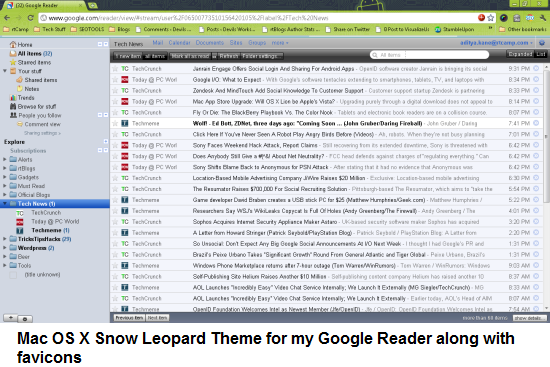
Task: Expand the Gadgets folder
Action: (5, 177)
